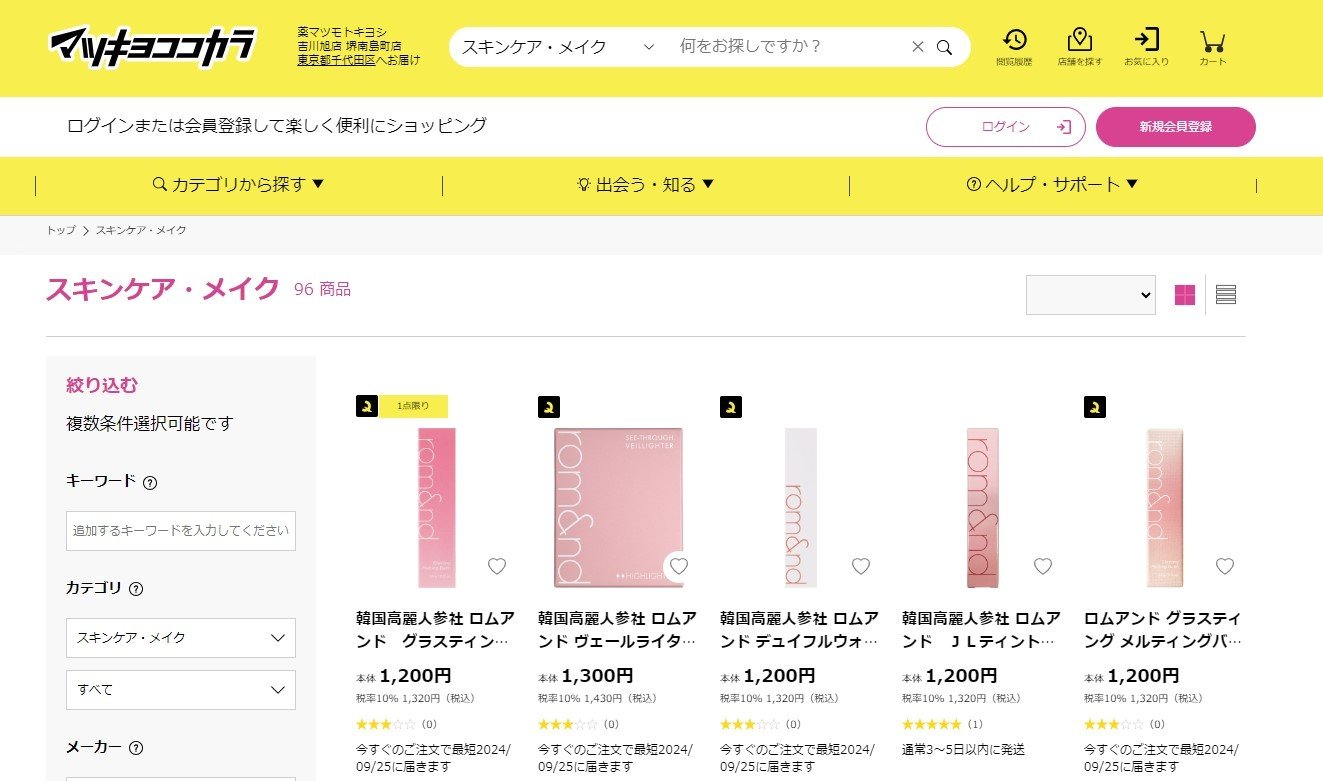Click the filter keyword input field
The width and height of the screenshot is (1323, 781).
click(x=181, y=531)
